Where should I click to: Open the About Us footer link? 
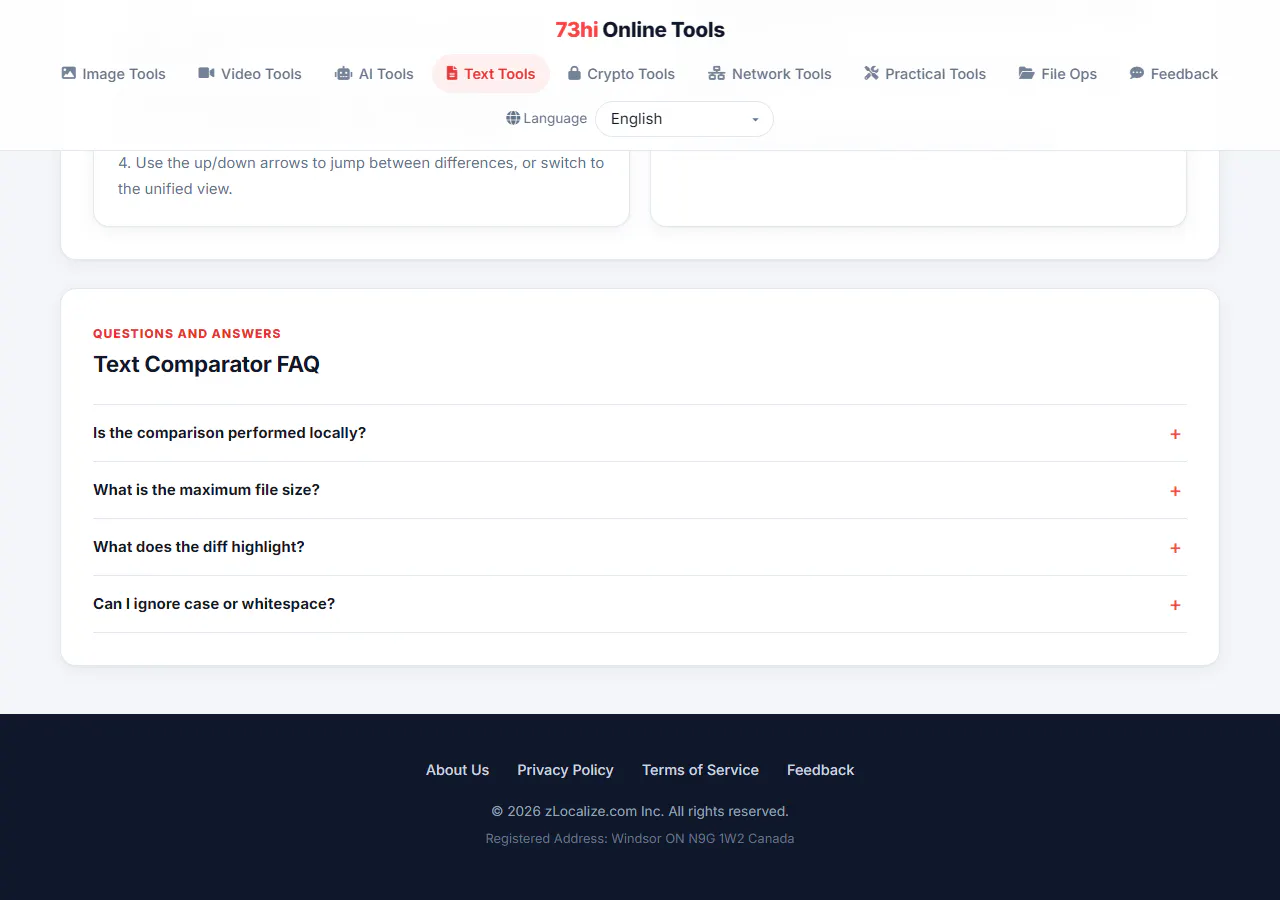[457, 770]
